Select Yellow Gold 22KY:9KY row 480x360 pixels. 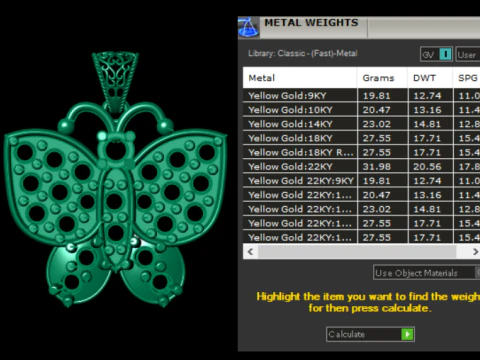tap(361, 181)
